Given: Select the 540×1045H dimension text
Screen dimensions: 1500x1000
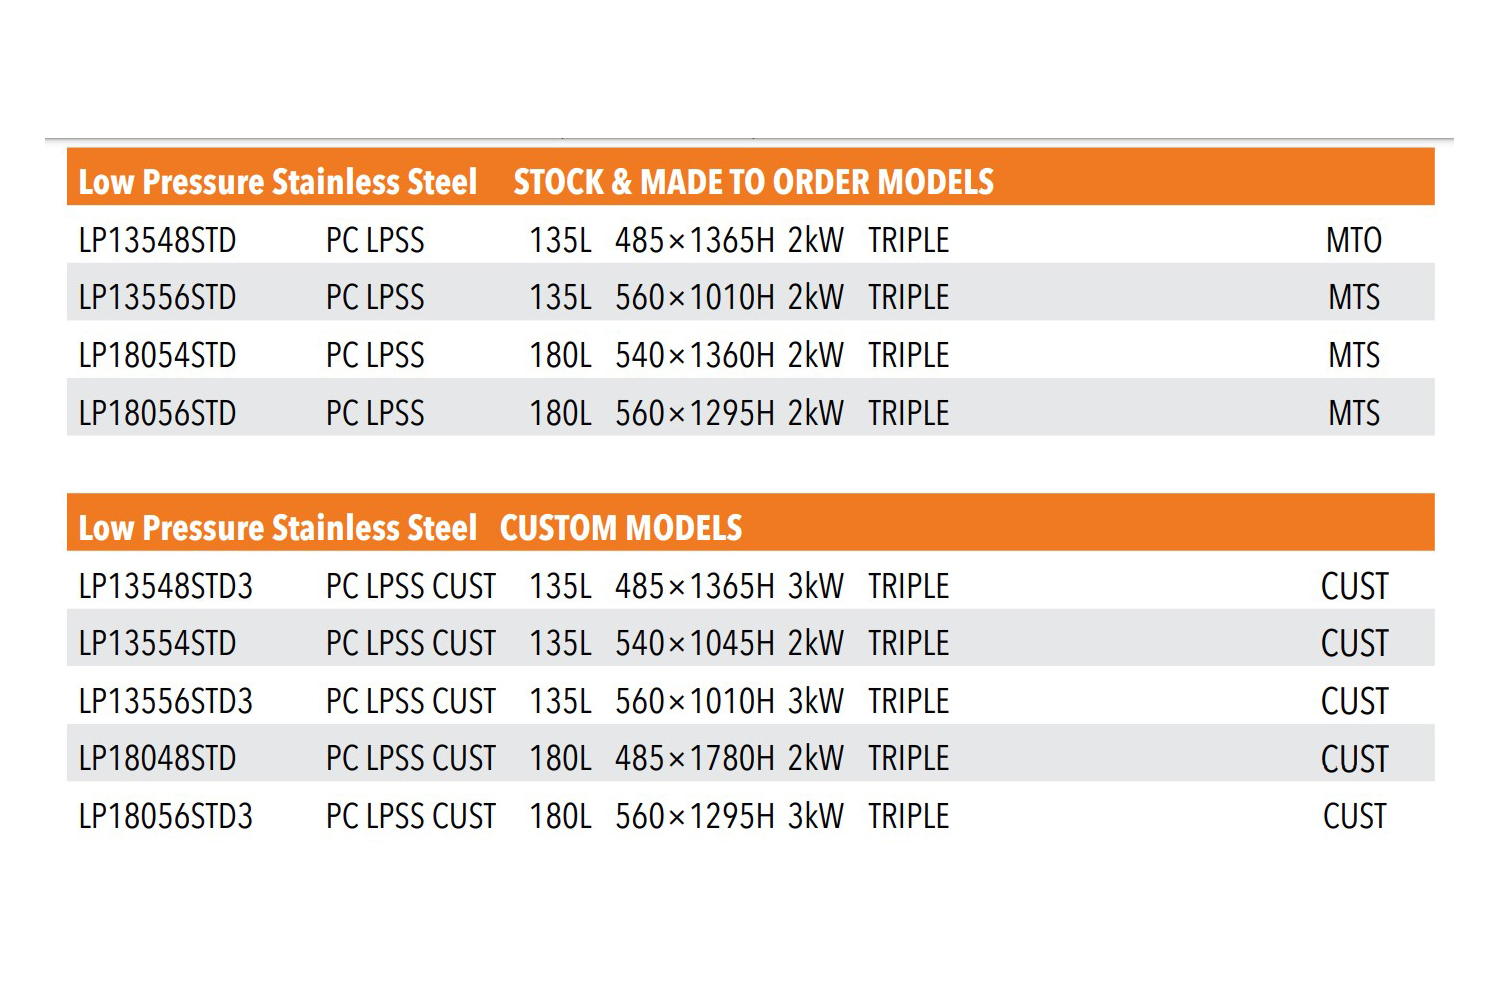Looking at the screenshot, I should tap(695, 643).
